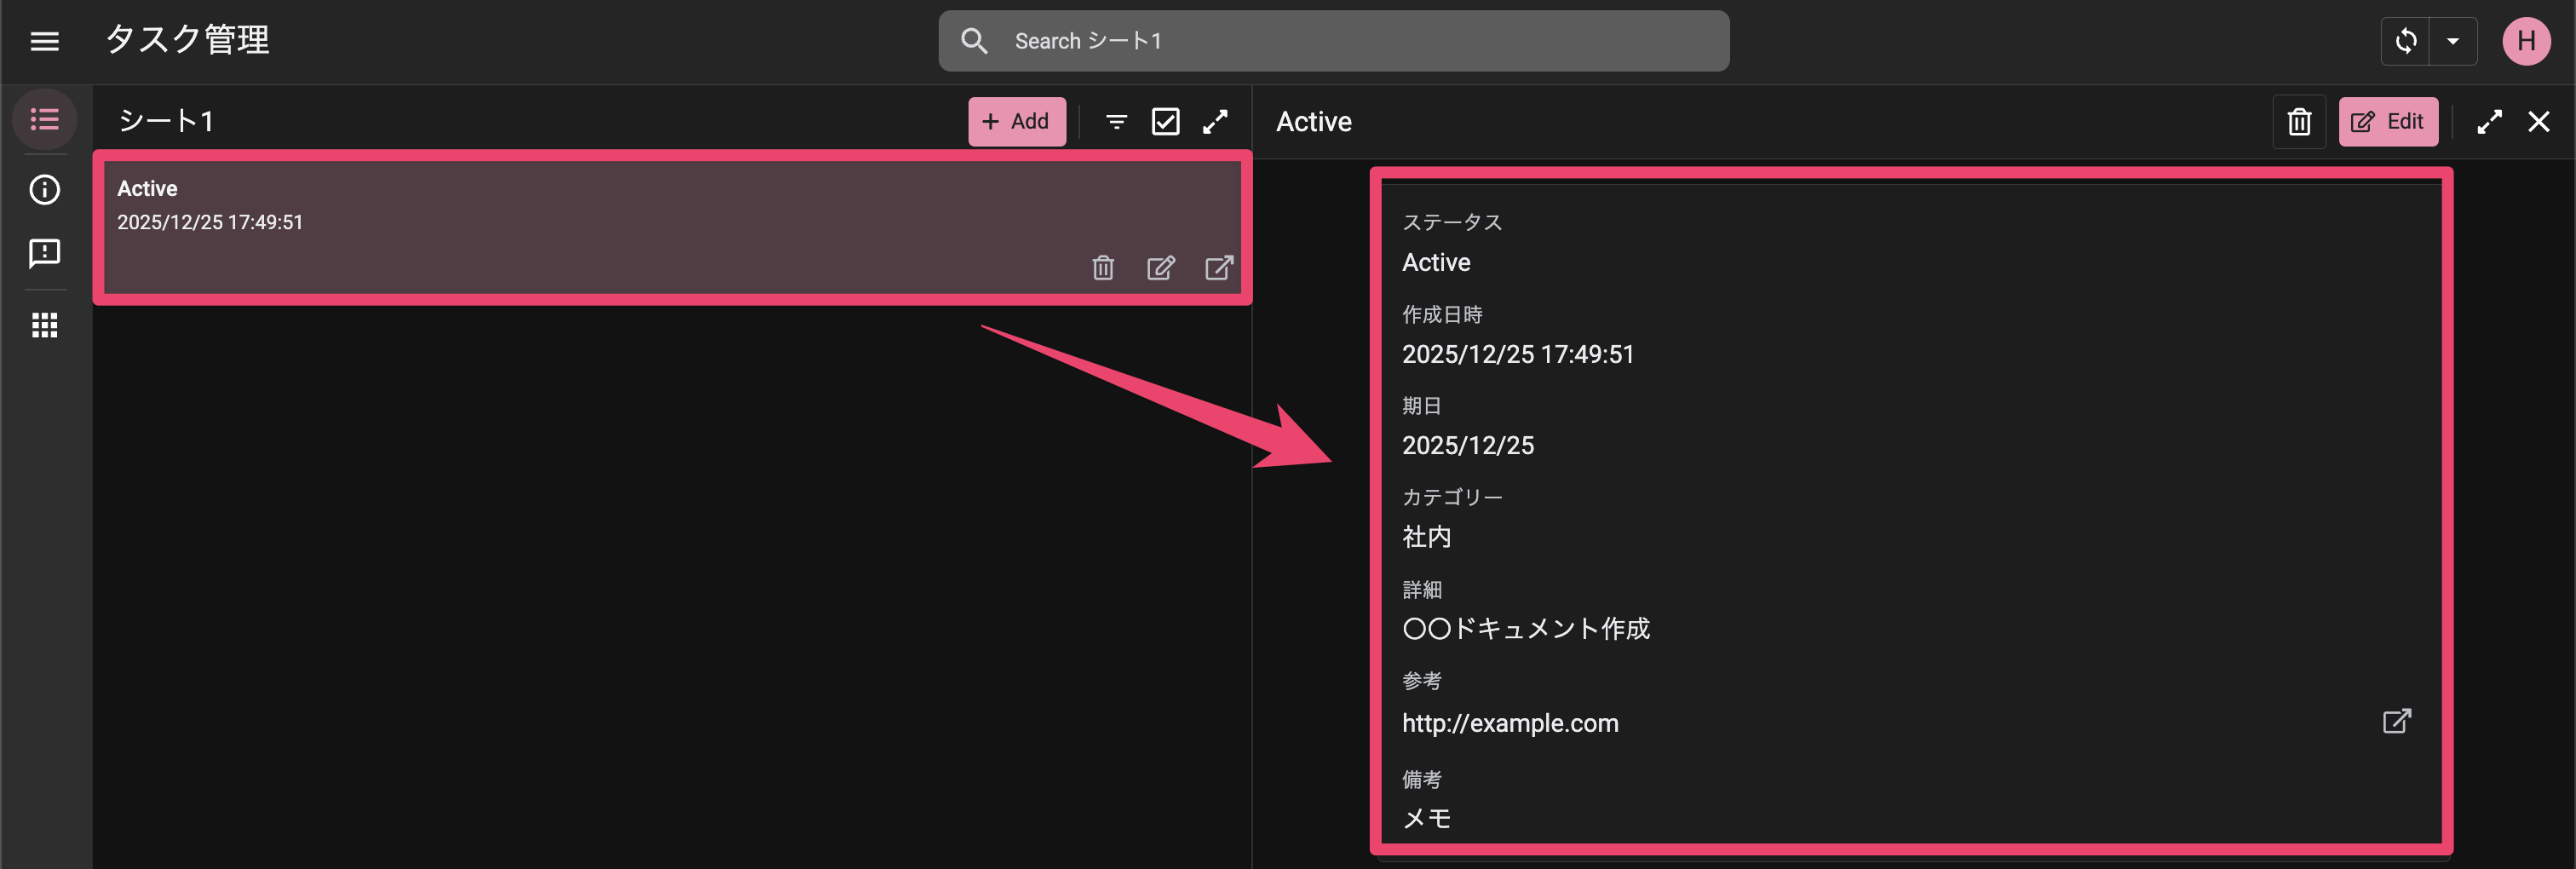Click the trash icon in detail header
2576x869 pixels.
2299,121
